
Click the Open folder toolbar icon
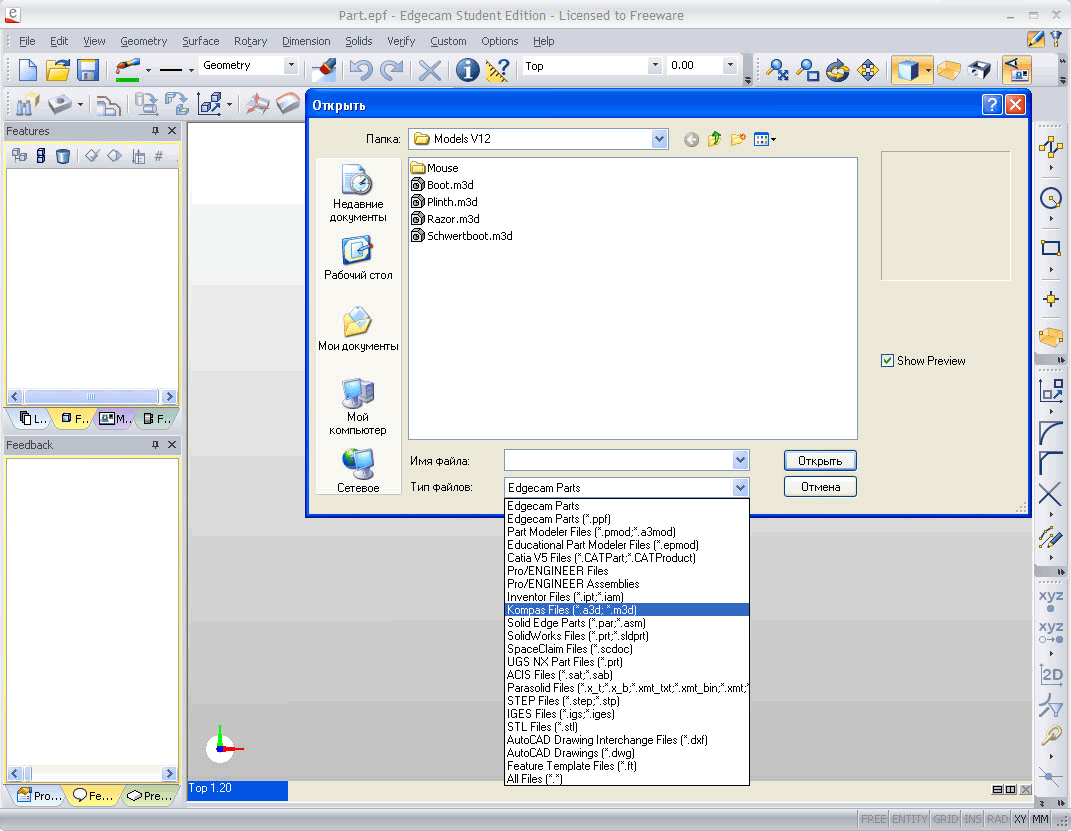tap(58, 70)
